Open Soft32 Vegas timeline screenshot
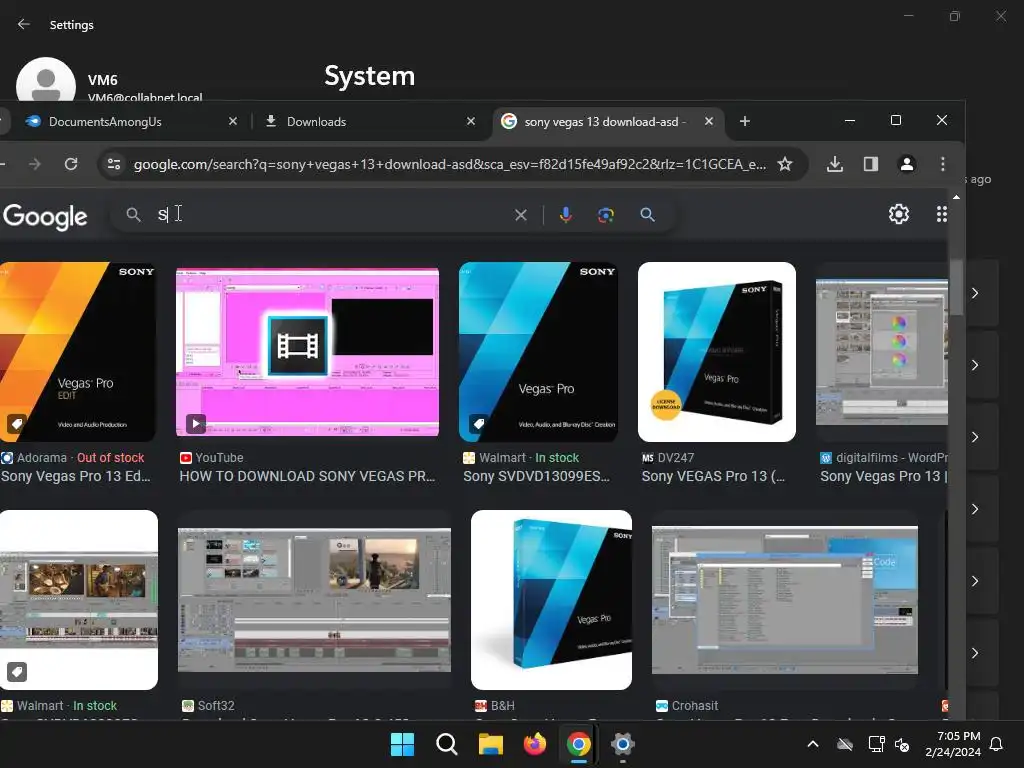 pos(314,600)
